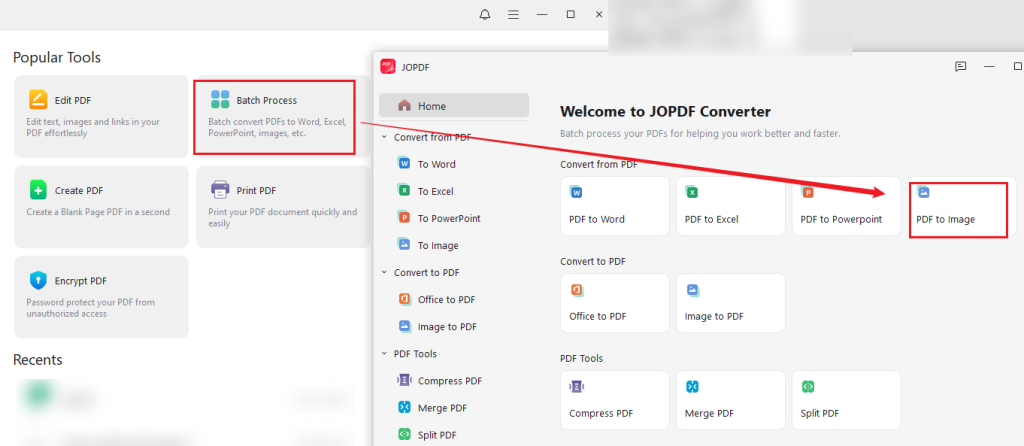Open PDF to Powerpoint card label
This screenshot has width=1024, height=446.
pyautogui.click(x=841, y=219)
